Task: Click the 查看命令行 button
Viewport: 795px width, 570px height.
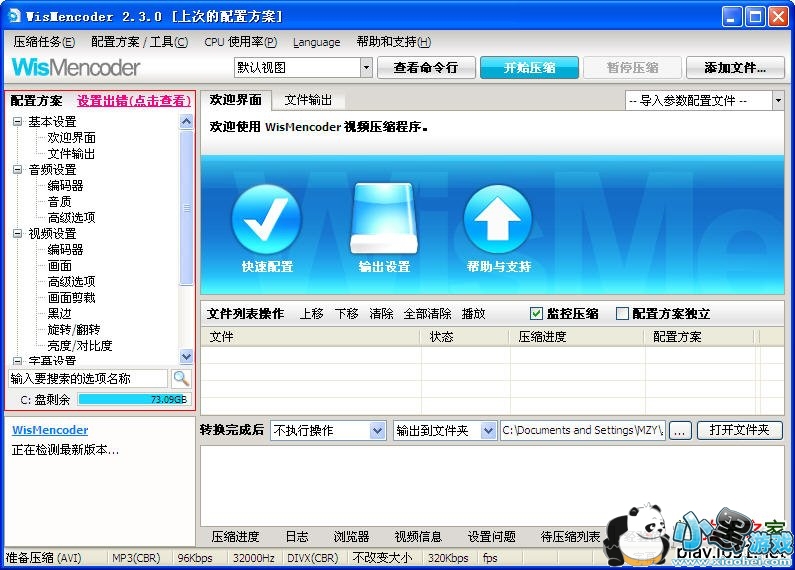Action: 426,67
